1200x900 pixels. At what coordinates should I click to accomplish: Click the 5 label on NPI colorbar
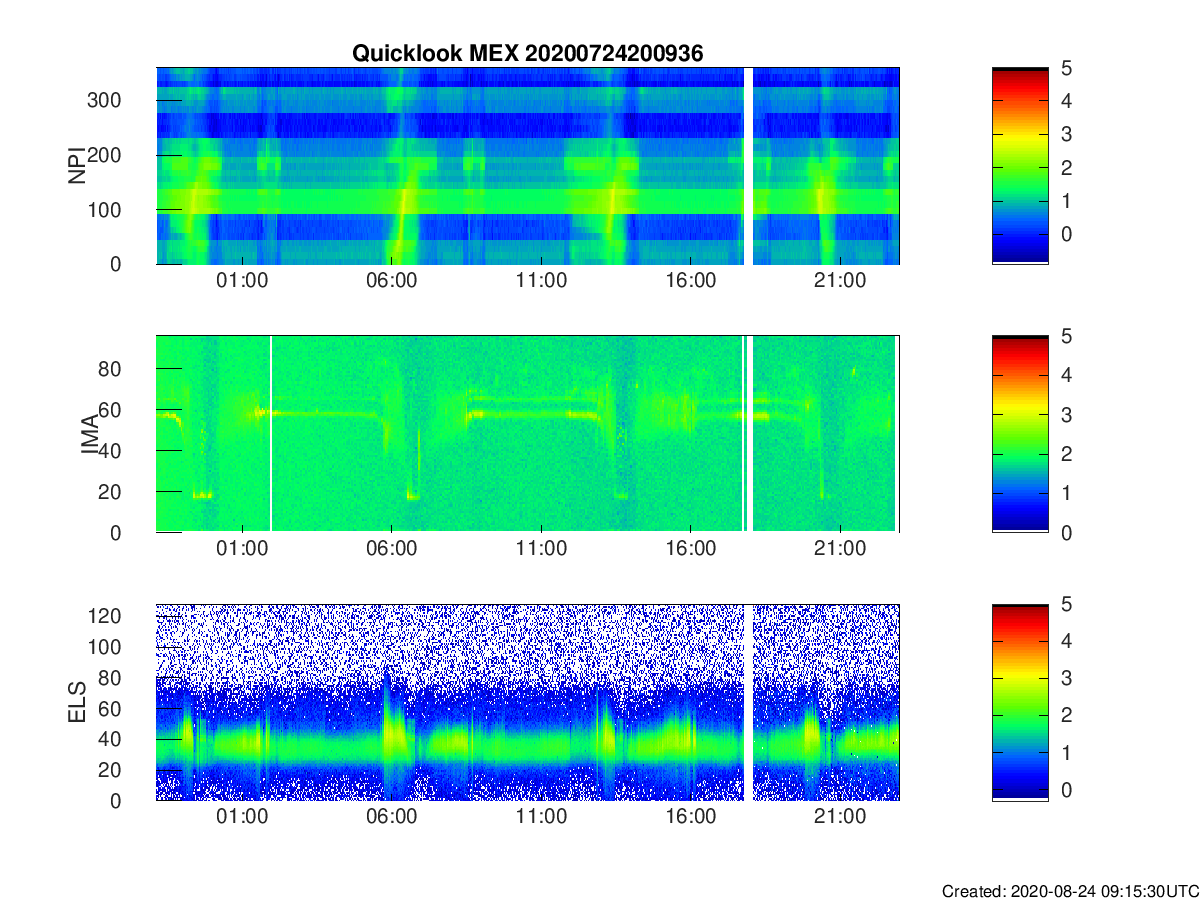[1067, 68]
